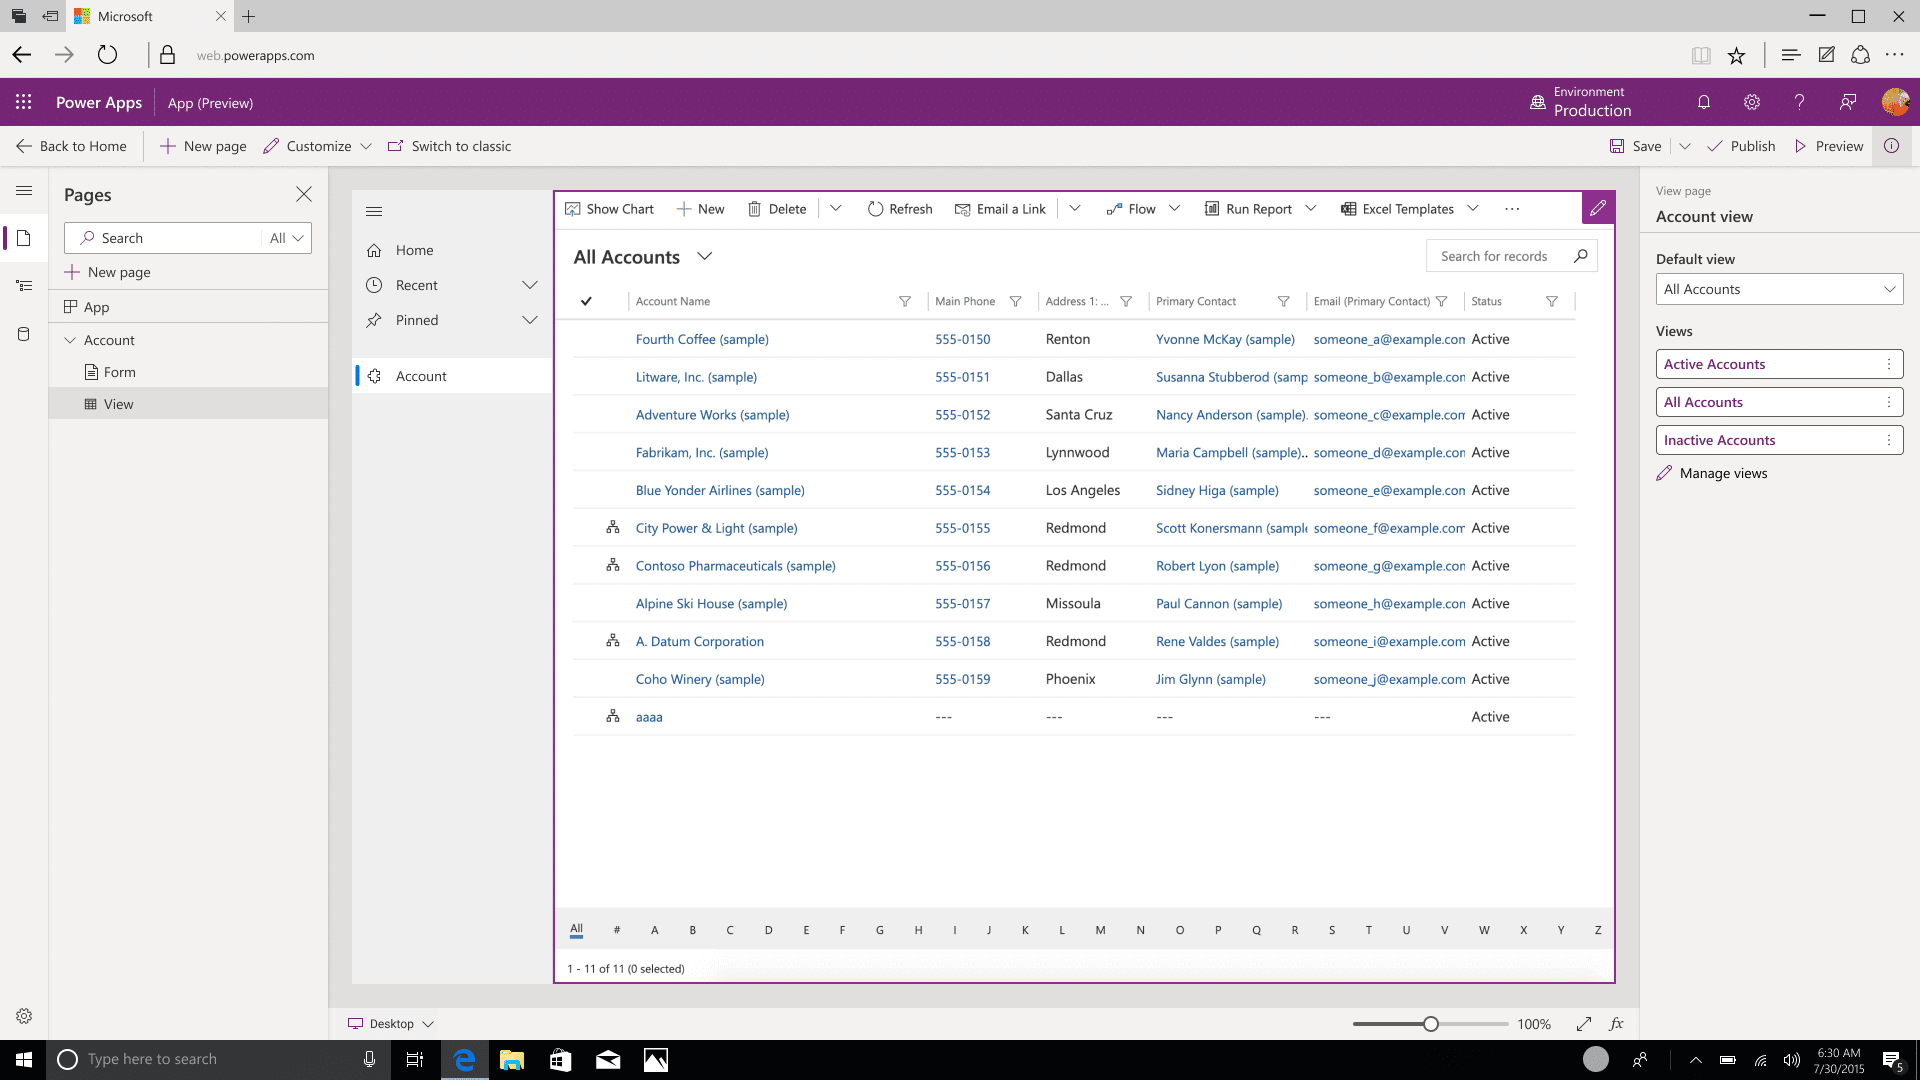This screenshot has width=1920, height=1080.
Task: Collapse the Account tree node
Action: 70,340
